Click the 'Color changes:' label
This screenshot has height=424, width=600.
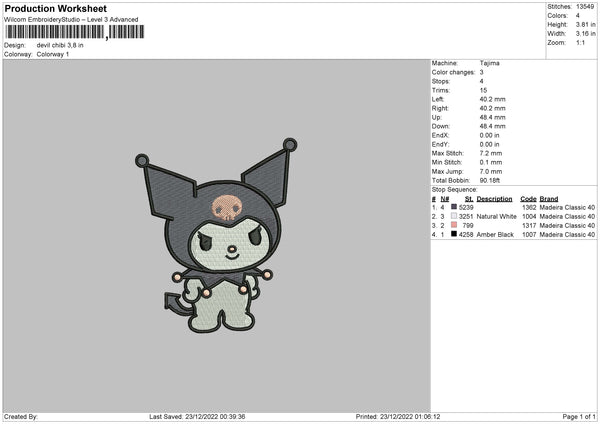pyautogui.click(x=453, y=72)
